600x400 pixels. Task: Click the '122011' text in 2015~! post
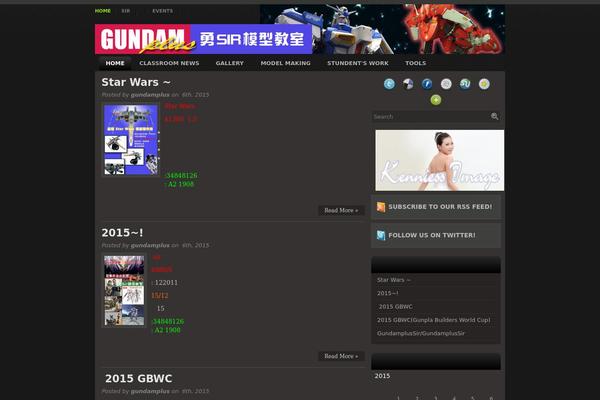click(166, 282)
